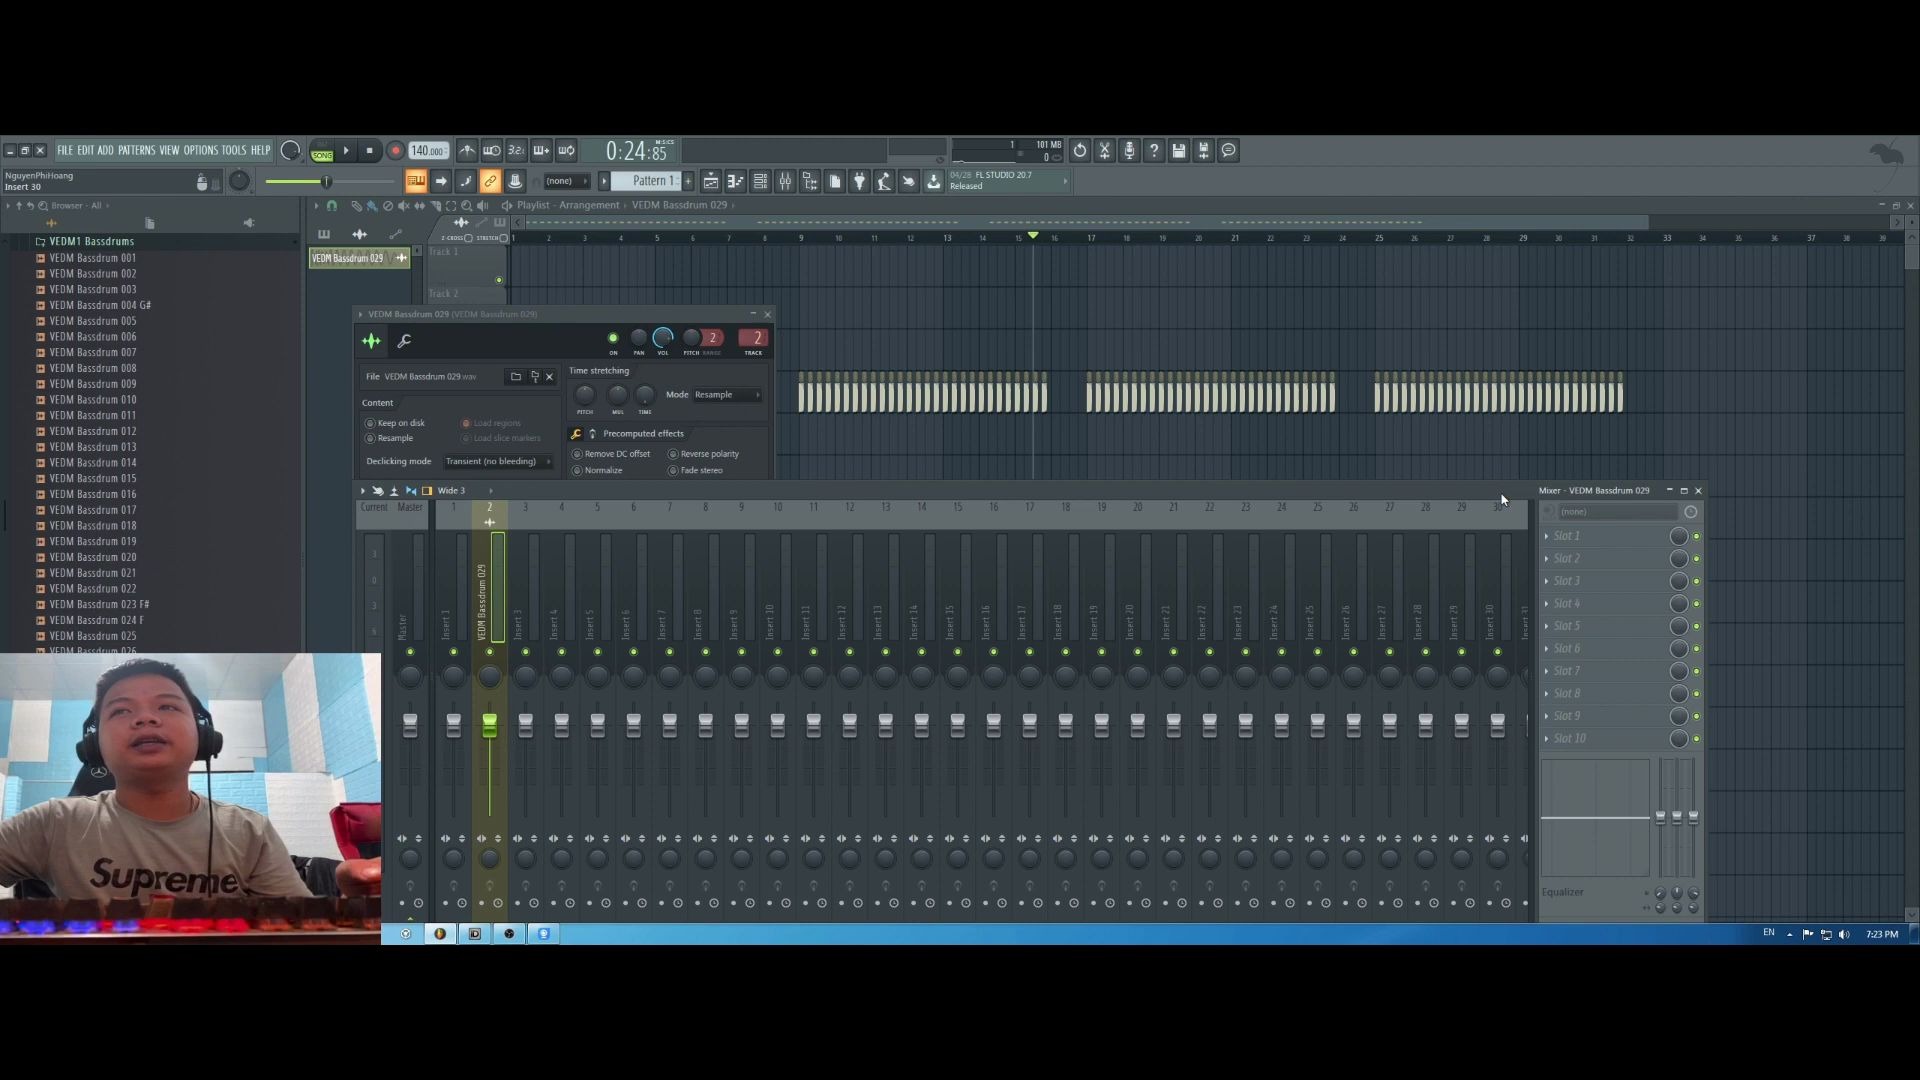Open Time stretching Mode Resample dropdown

click(x=728, y=395)
